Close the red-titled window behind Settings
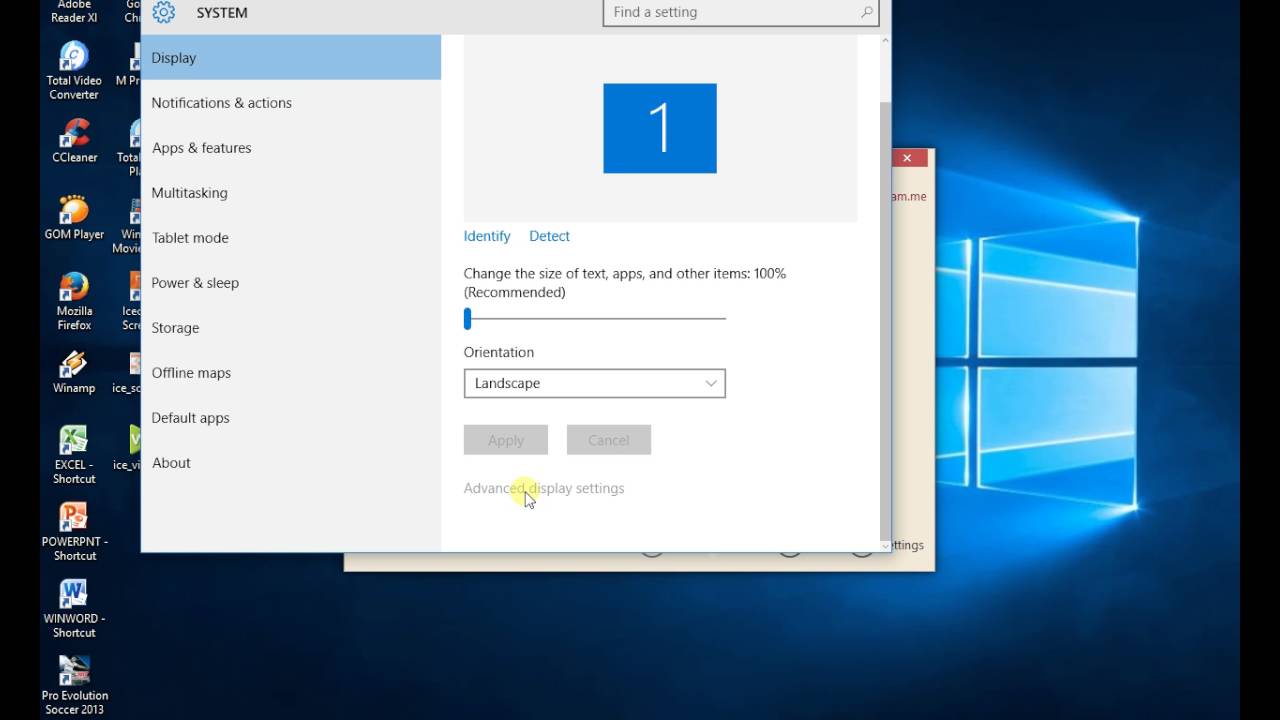Viewport: 1280px width, 720px height. [907, 158]
